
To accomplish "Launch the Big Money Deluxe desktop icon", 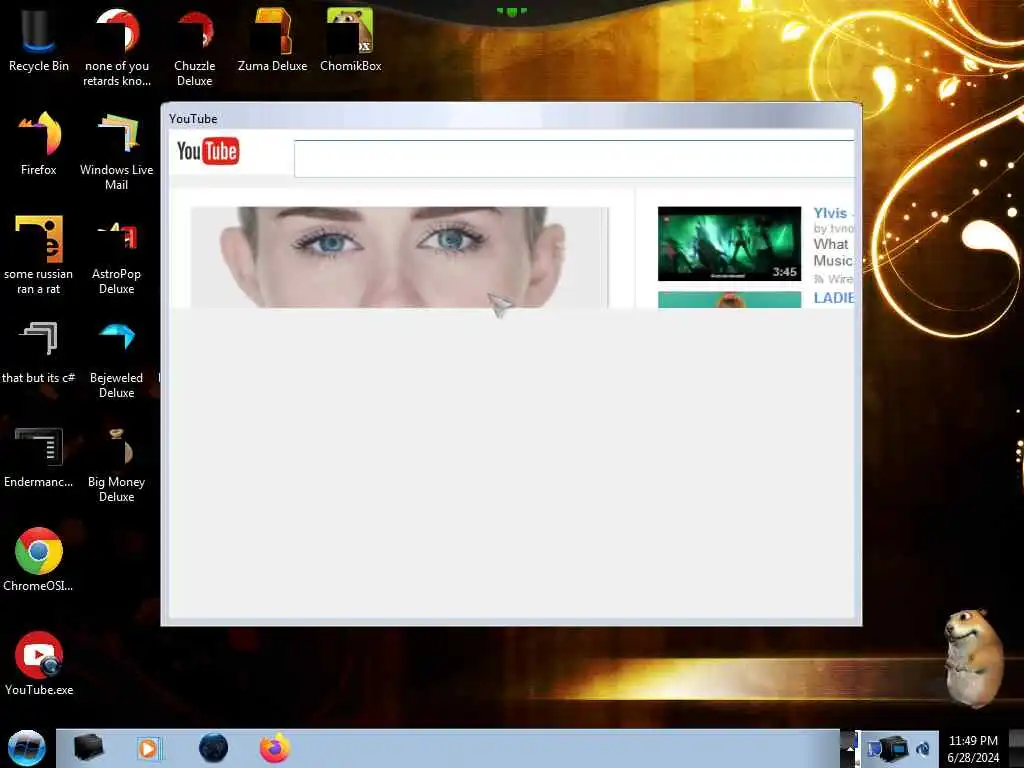I will click(117, 464).
